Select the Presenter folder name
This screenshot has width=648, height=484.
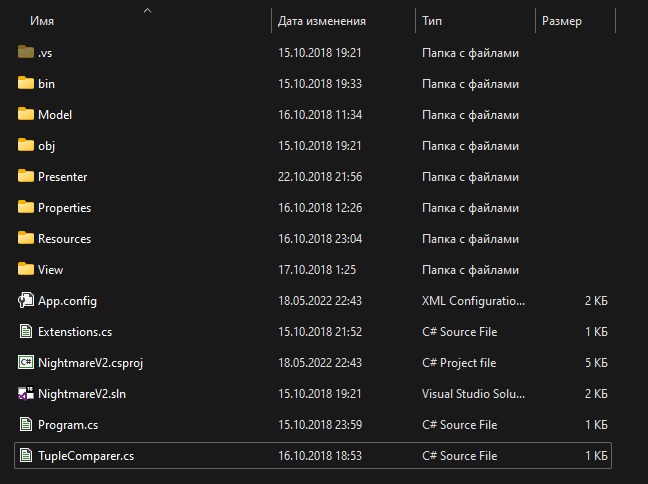click(62, 177)
